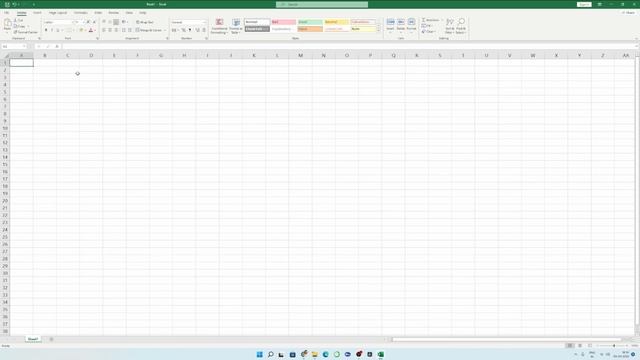Switch to the Data tab
This screenshot has width=640, height=360.
coord(98,13)
